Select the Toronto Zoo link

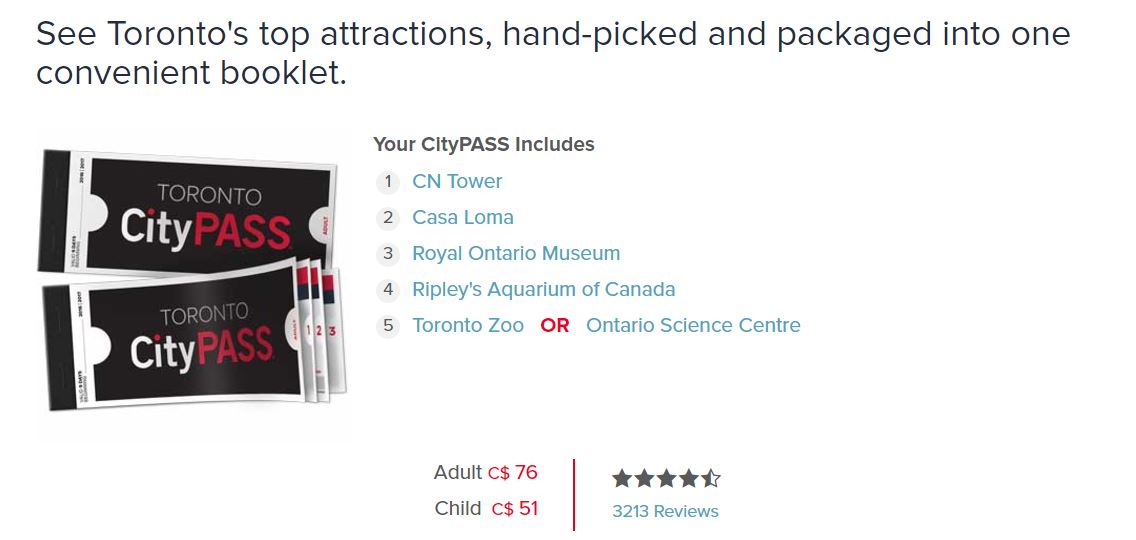pos(468,325)
